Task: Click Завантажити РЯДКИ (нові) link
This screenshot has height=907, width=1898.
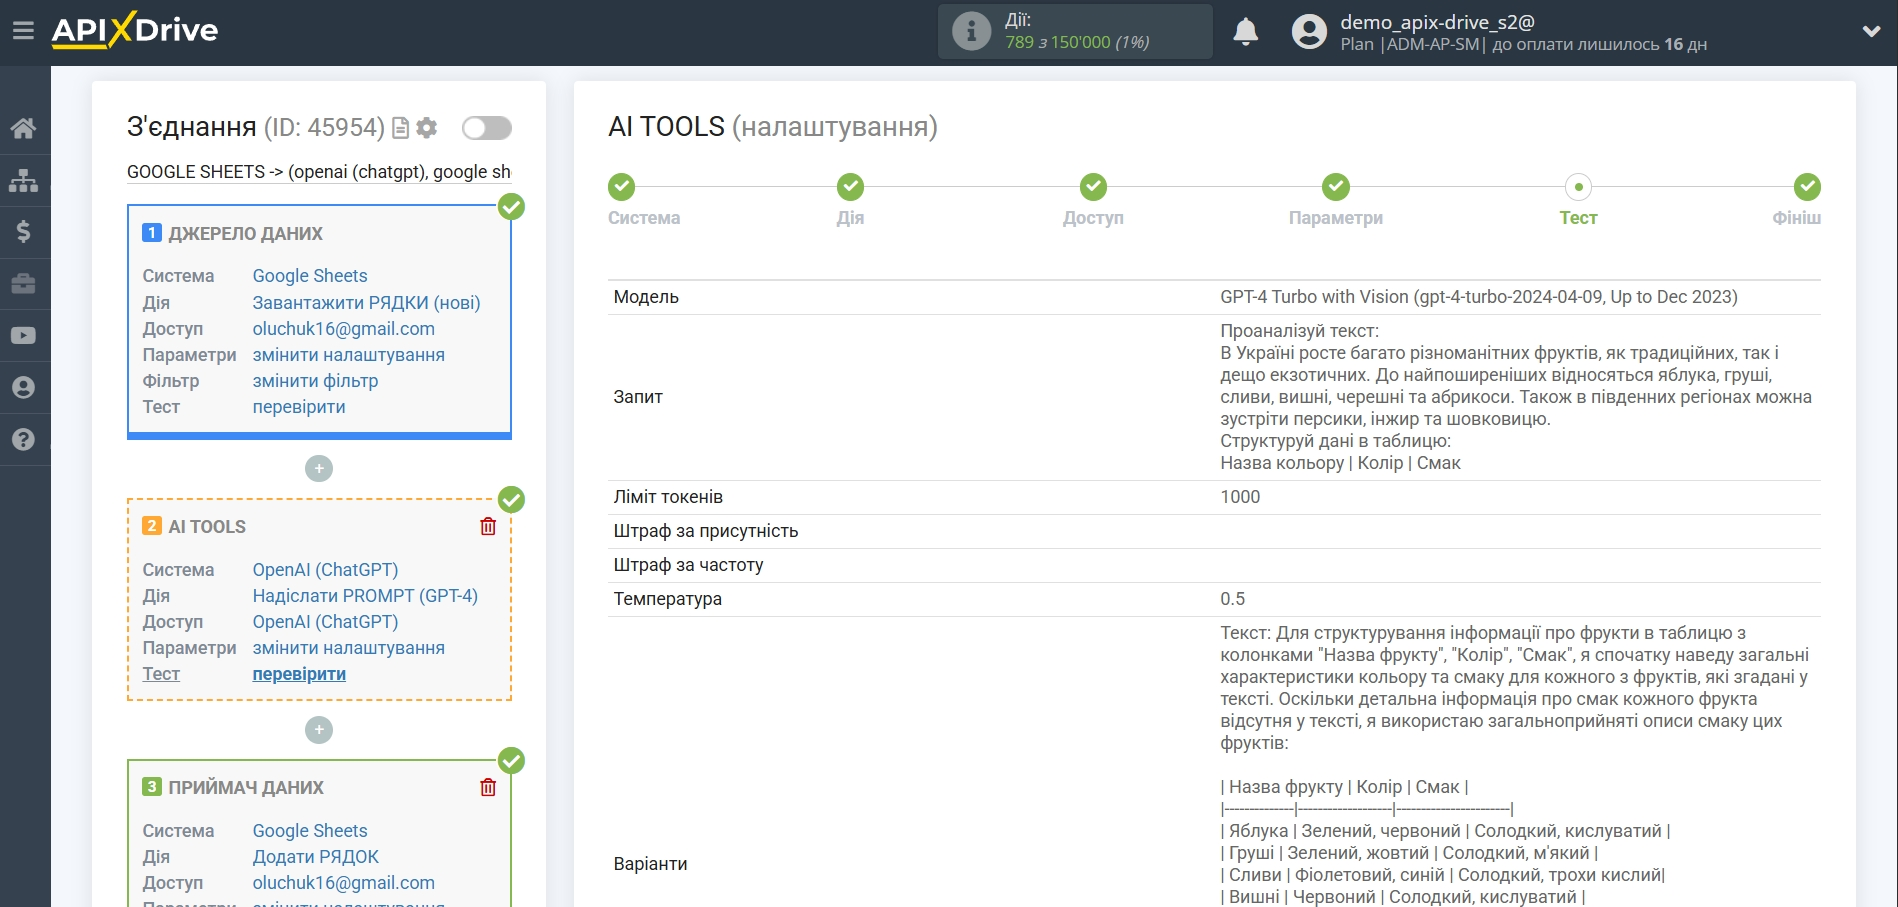Action: click(366, 303)
